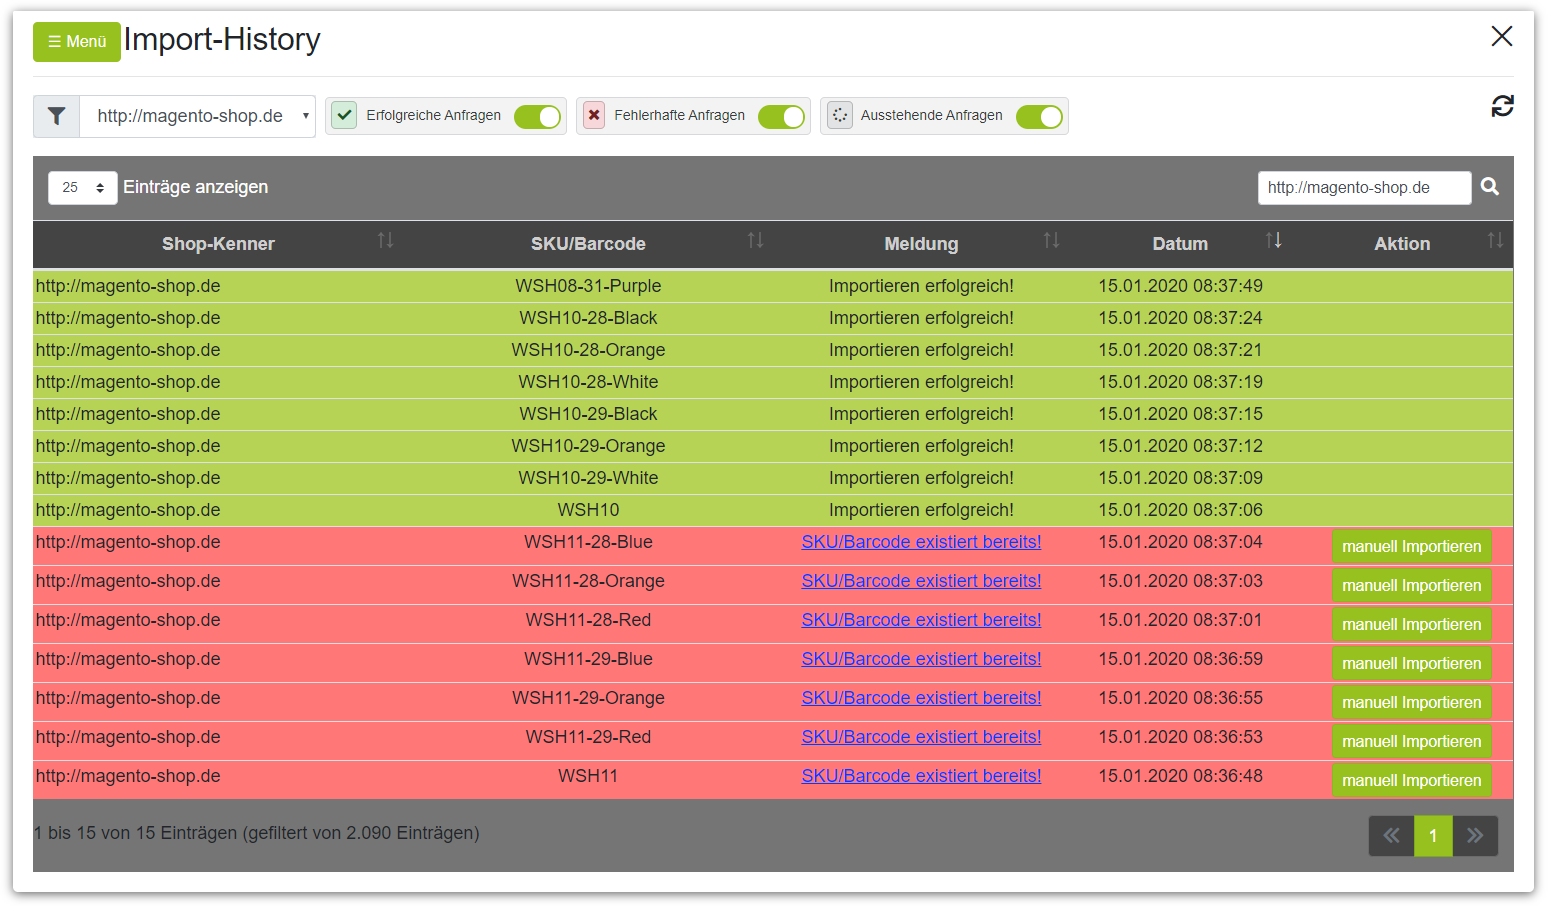Image resolution: width=1552 pixels, height=906 pixels.
Task: Sort by Datum column arrows
Action: [1273, 241]
